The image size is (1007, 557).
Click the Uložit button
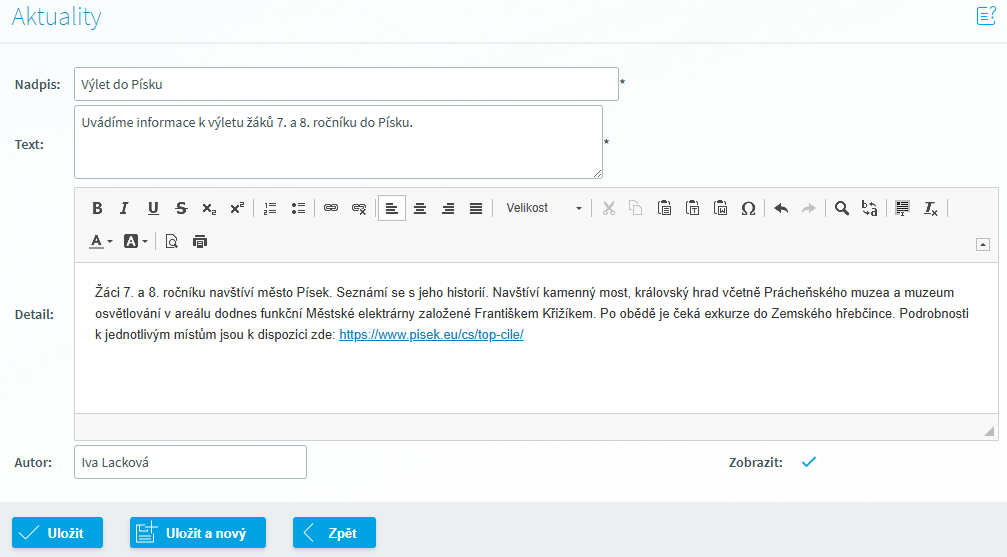point(57,533)
